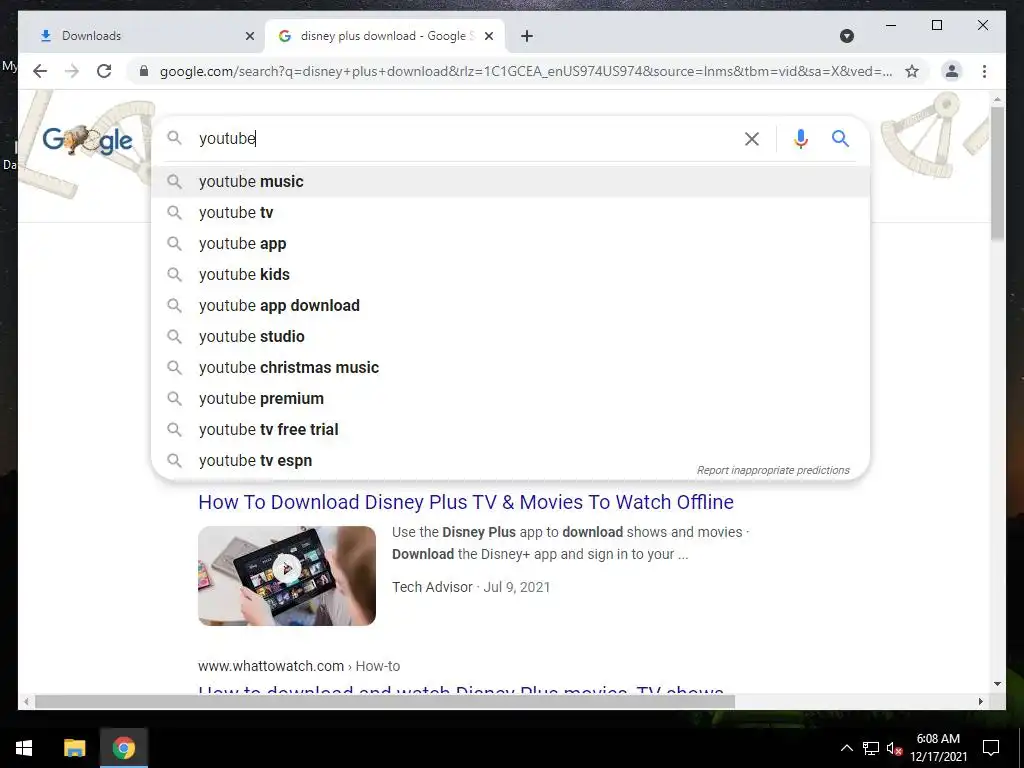View site info via the lock icon
The width and height of the screenshot is (1024, 768).
pyautogui.click(x=144, y=71)
